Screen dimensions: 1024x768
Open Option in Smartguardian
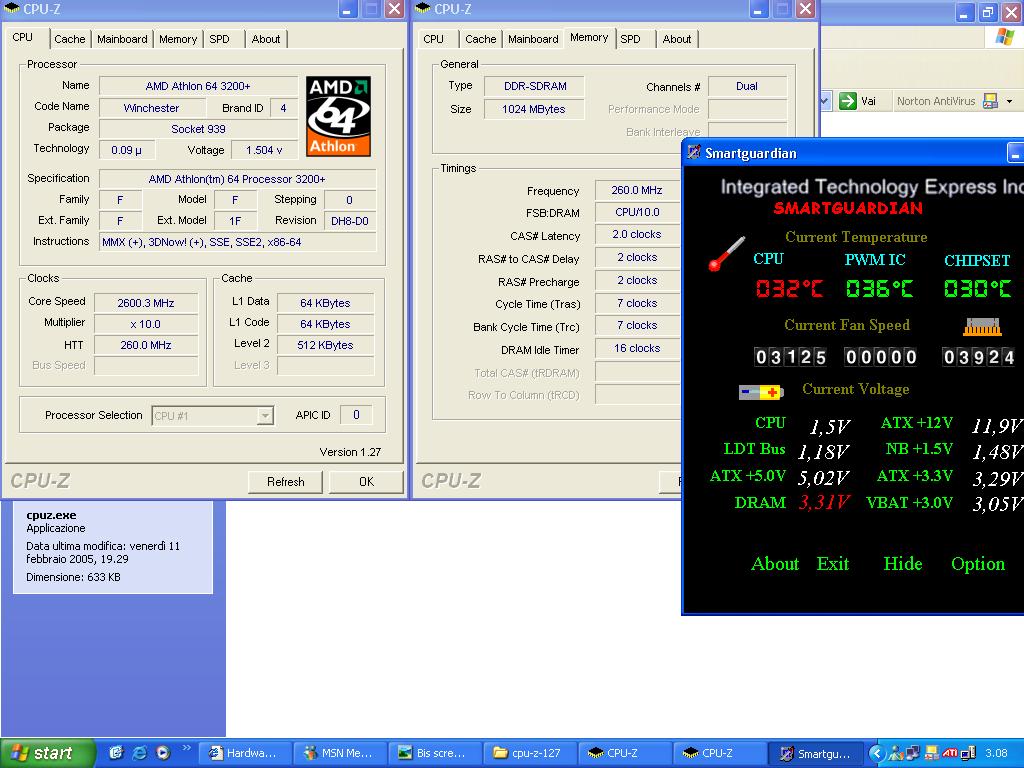point(978,564)
